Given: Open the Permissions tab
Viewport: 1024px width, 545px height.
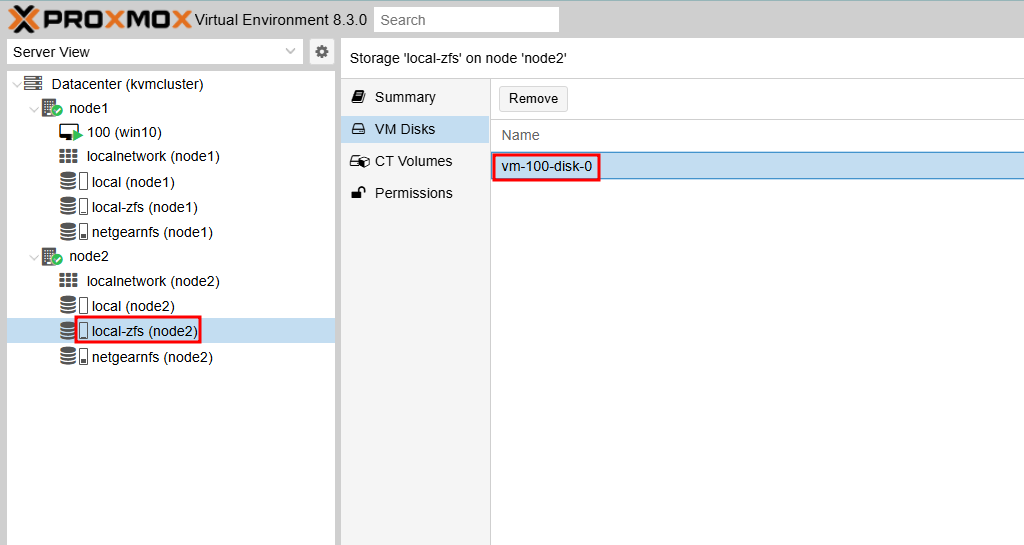Looking at the screenshot, I should click(415, 193).
